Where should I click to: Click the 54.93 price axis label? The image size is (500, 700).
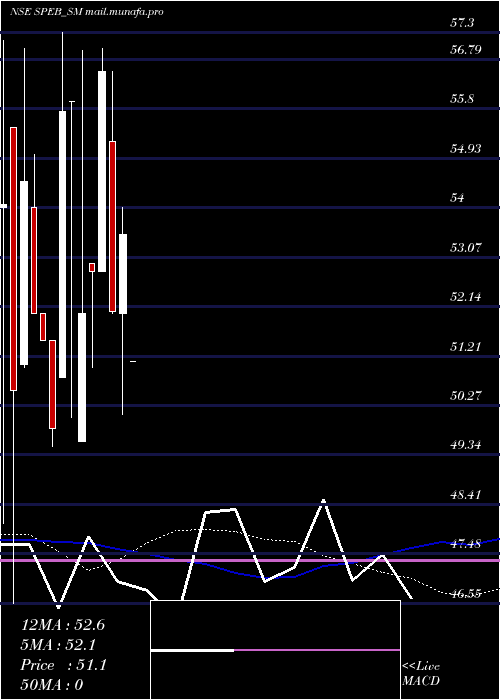tap(465, 149)
